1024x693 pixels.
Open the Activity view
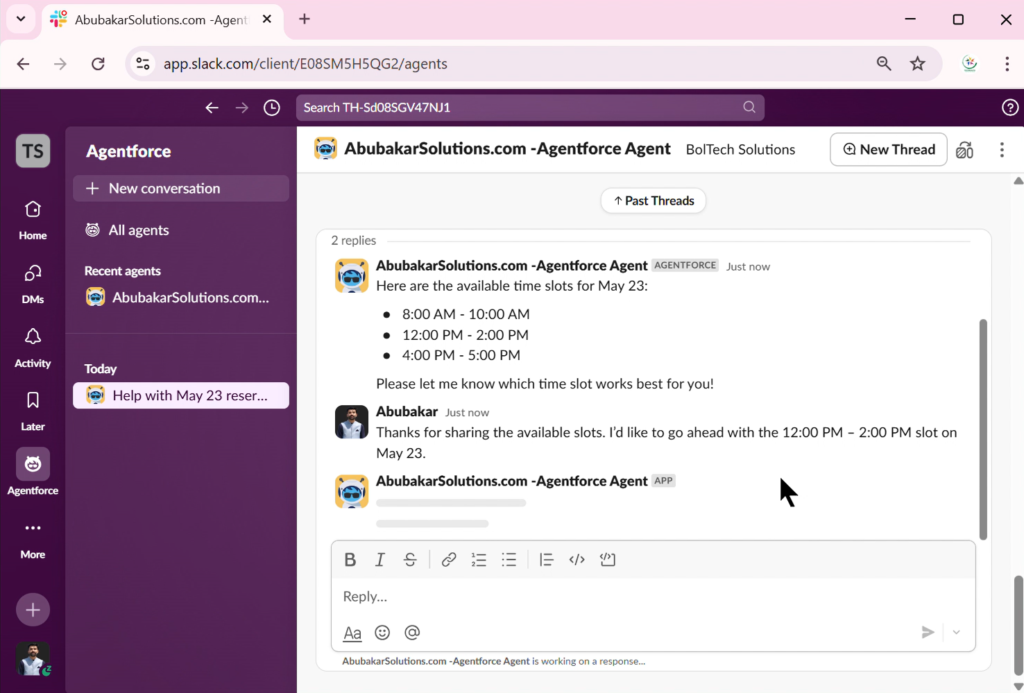tap(33, 348)
